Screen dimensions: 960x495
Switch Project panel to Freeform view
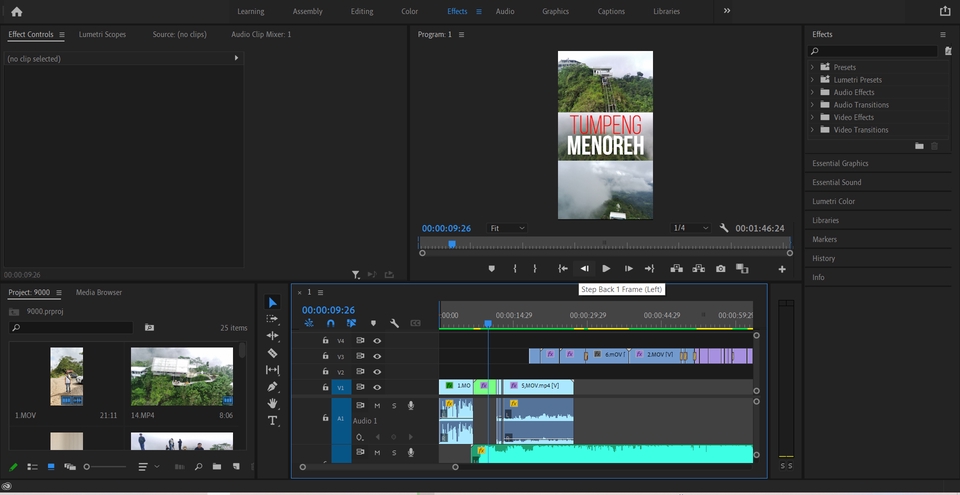coord(70,467)
